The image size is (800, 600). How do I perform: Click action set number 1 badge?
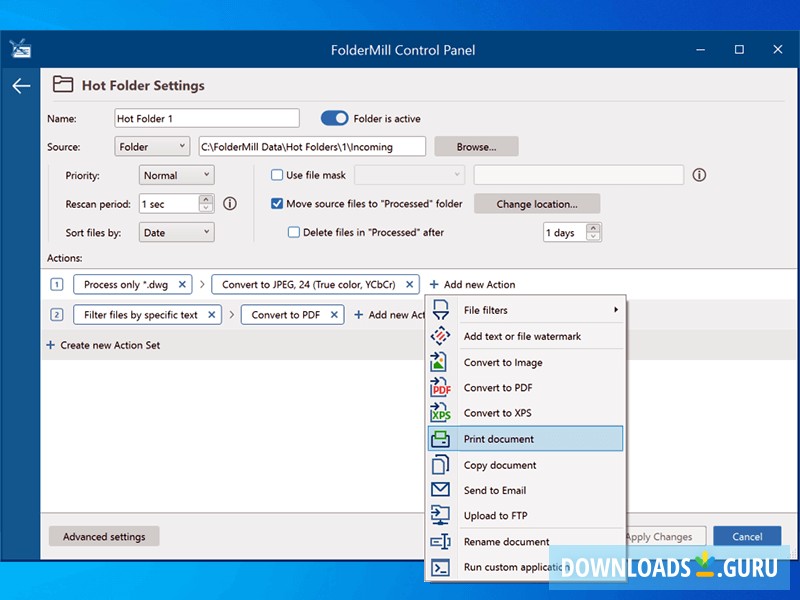tap(57, 284)
